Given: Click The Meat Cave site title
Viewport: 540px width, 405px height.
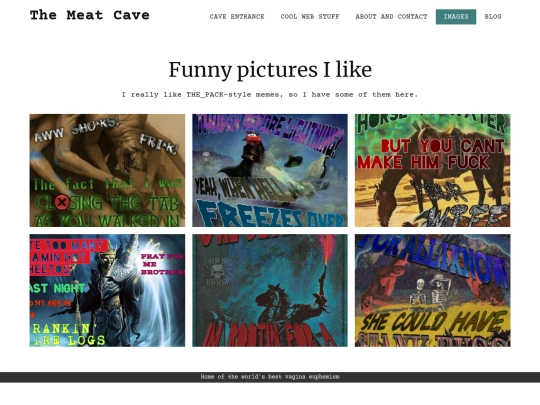Looking at the screenshot, I should pyautogui.click(x=90, y=15).
